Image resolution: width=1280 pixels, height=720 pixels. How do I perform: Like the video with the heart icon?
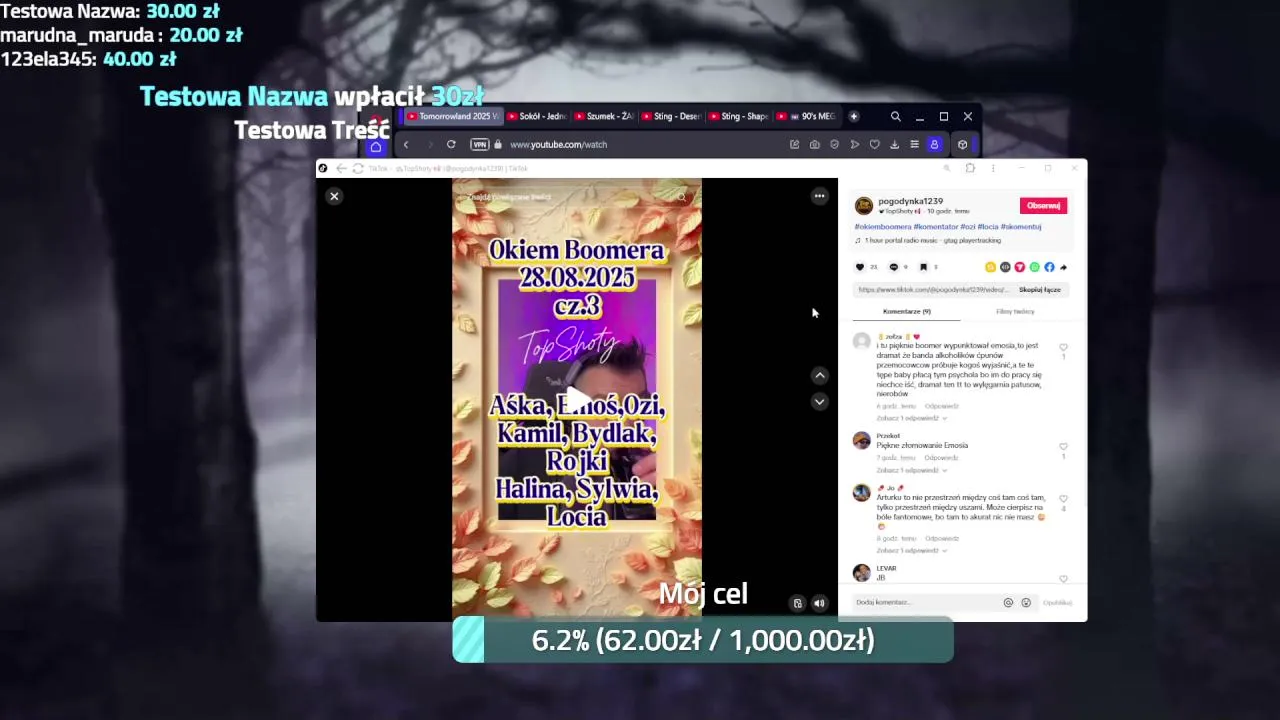tap(860, 267)
